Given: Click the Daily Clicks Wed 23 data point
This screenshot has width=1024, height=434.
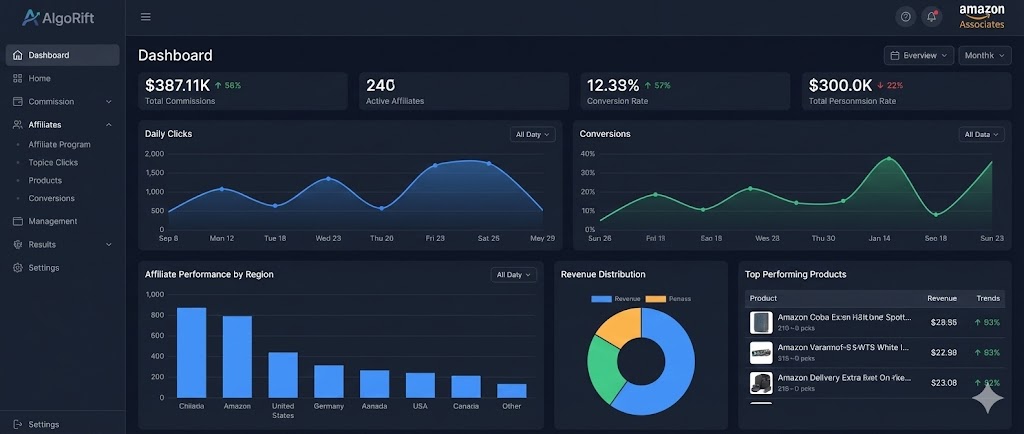Looking at the screenshot, I should coord(328,178).
